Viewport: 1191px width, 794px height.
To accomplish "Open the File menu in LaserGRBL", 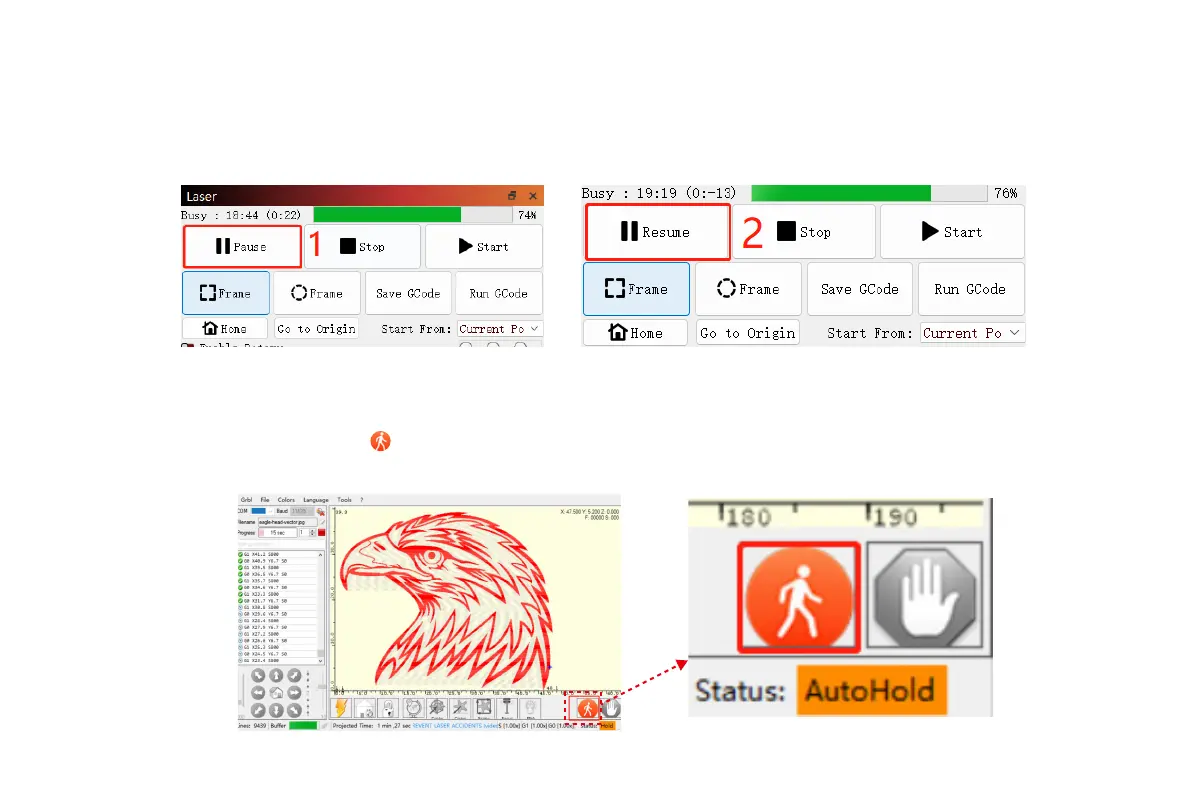I will point(265,500).
